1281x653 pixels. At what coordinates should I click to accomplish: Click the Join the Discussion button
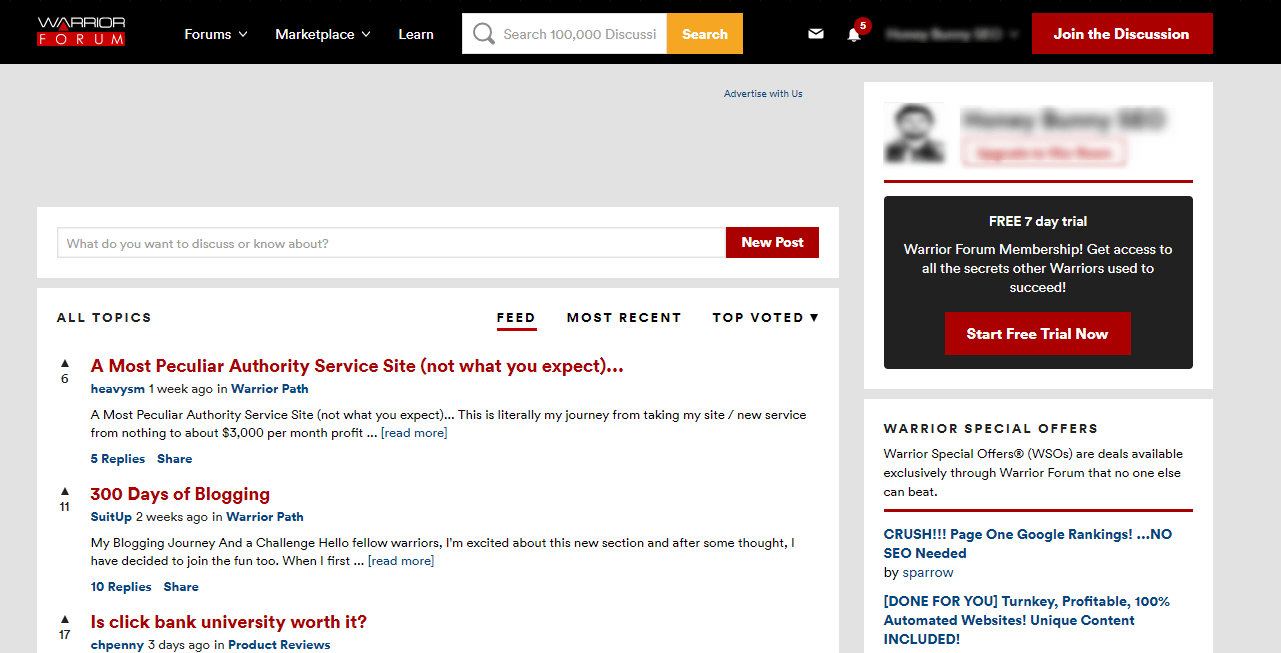(x=1121, y=34)
